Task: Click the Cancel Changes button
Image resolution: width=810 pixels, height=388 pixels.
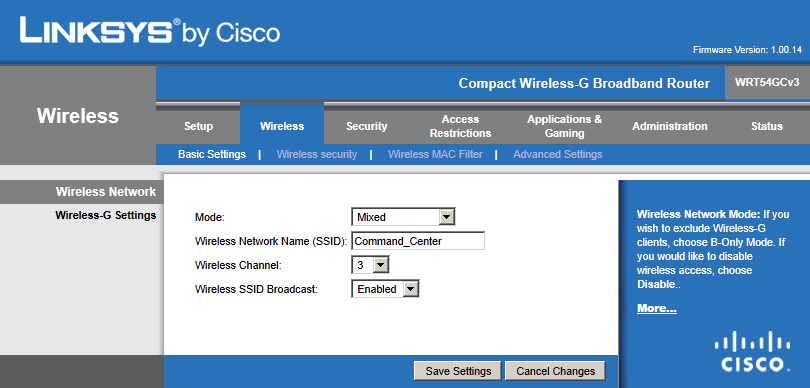Action: [555, 371]
